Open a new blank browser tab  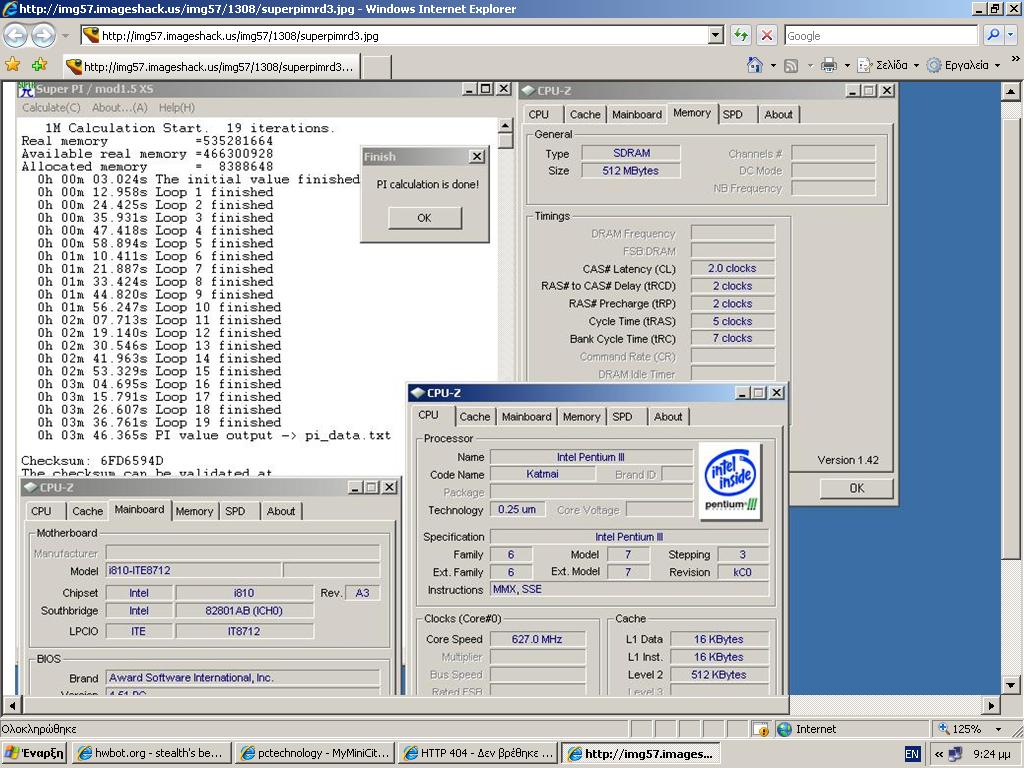point(377,67)
